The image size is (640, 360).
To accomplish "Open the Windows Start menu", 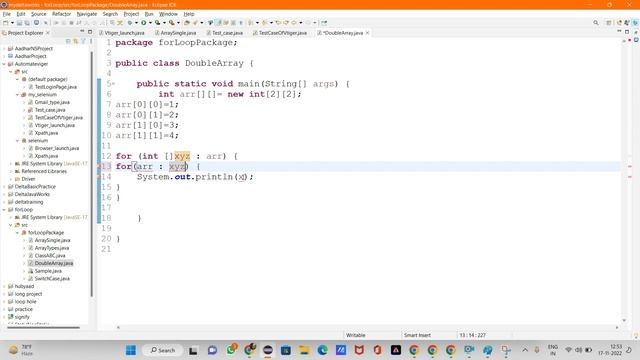I will (131, 350).
